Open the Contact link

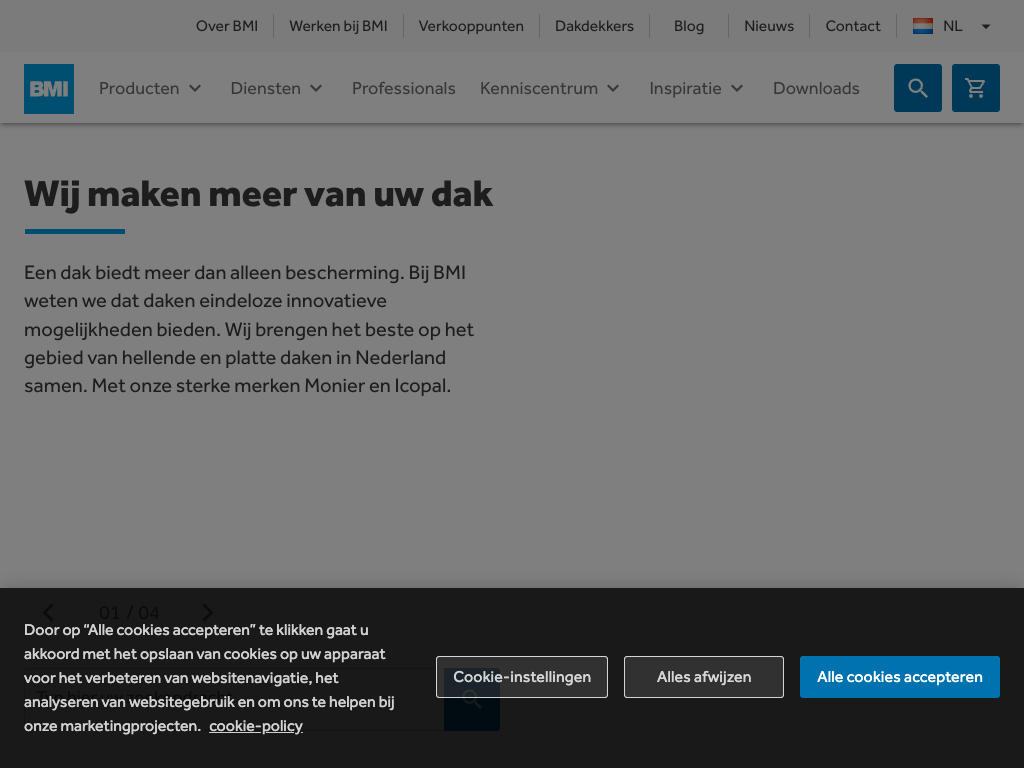coord(852,26)
